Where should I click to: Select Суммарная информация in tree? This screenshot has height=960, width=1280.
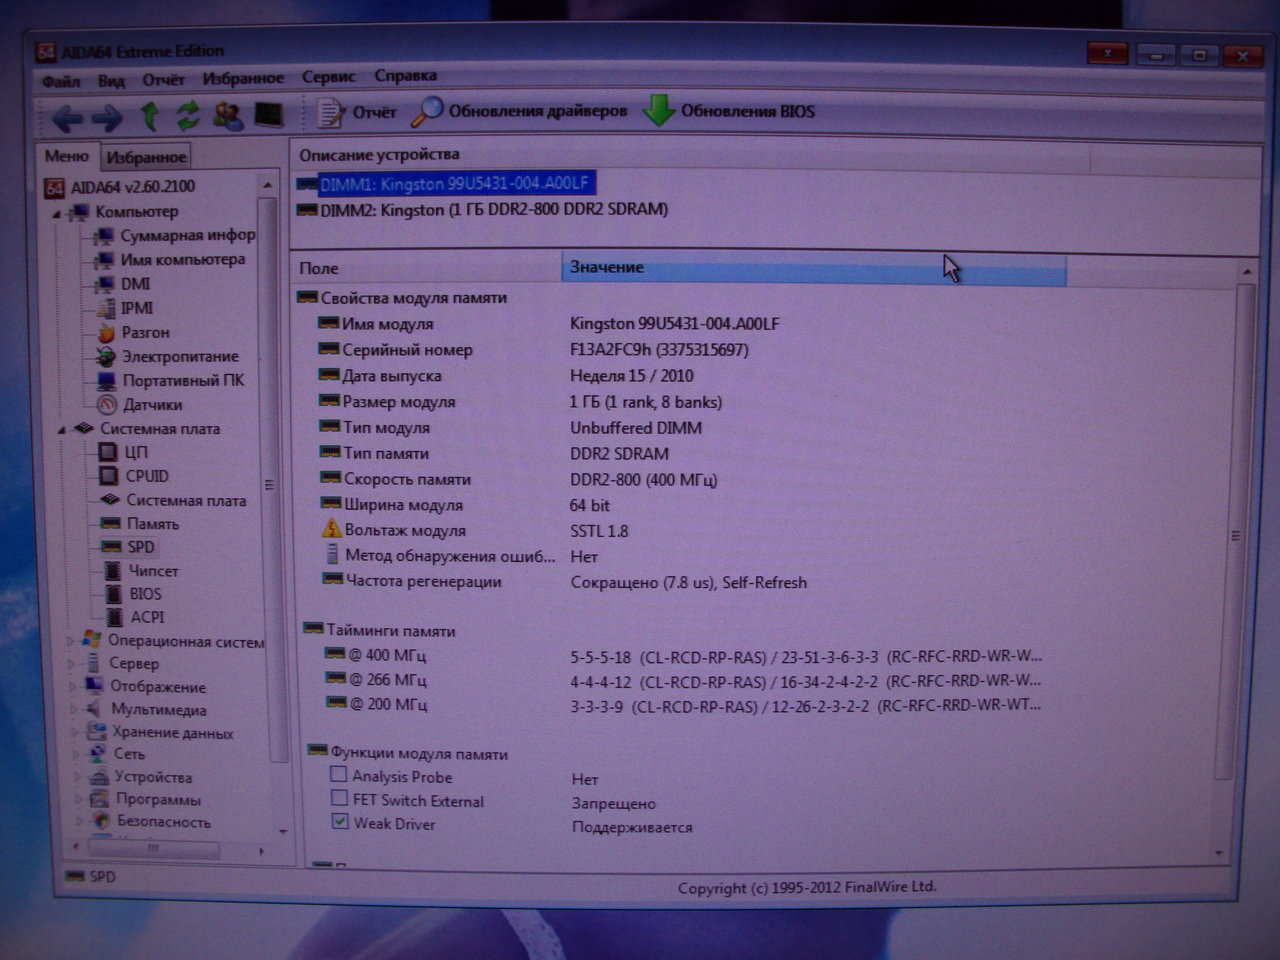click(x=175, y=236)
